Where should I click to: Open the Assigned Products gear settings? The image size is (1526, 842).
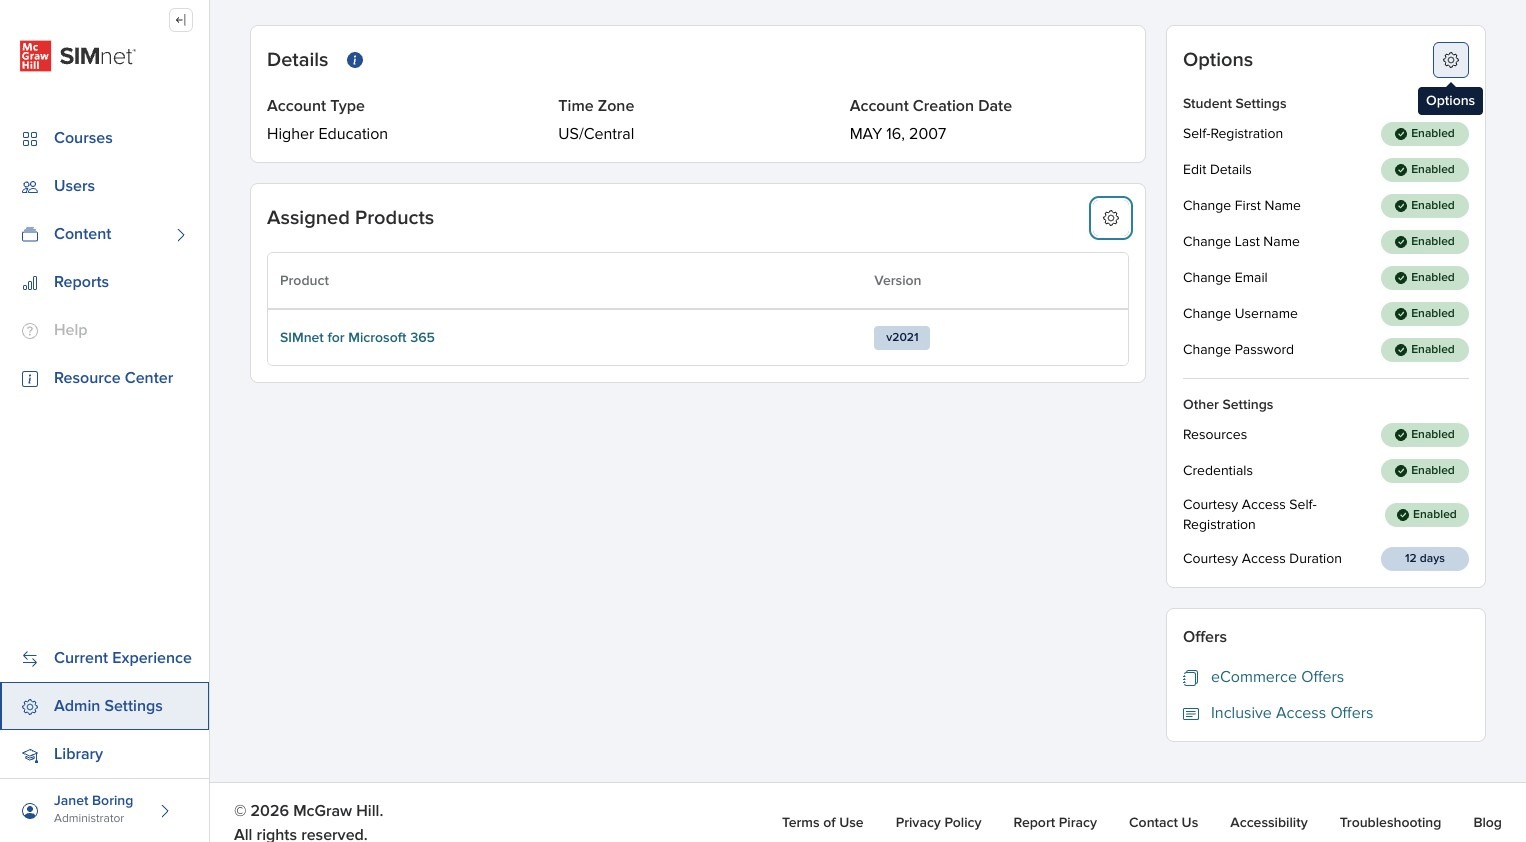click(1111, 218)
